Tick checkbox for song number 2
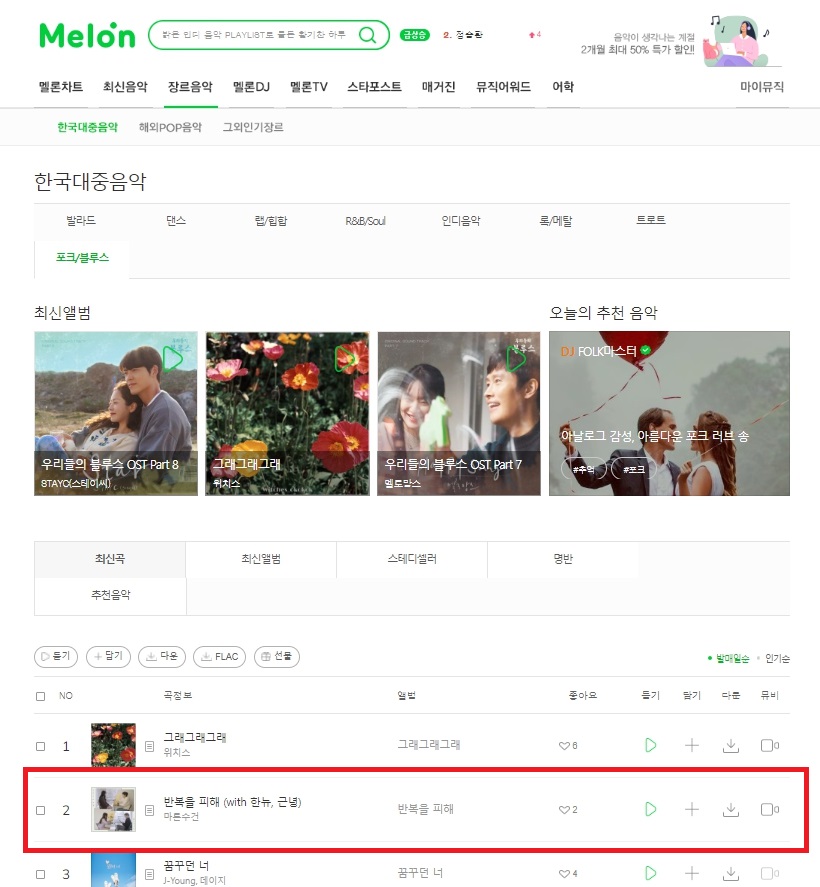Screen dimensions: 820x887 (41, 810)
